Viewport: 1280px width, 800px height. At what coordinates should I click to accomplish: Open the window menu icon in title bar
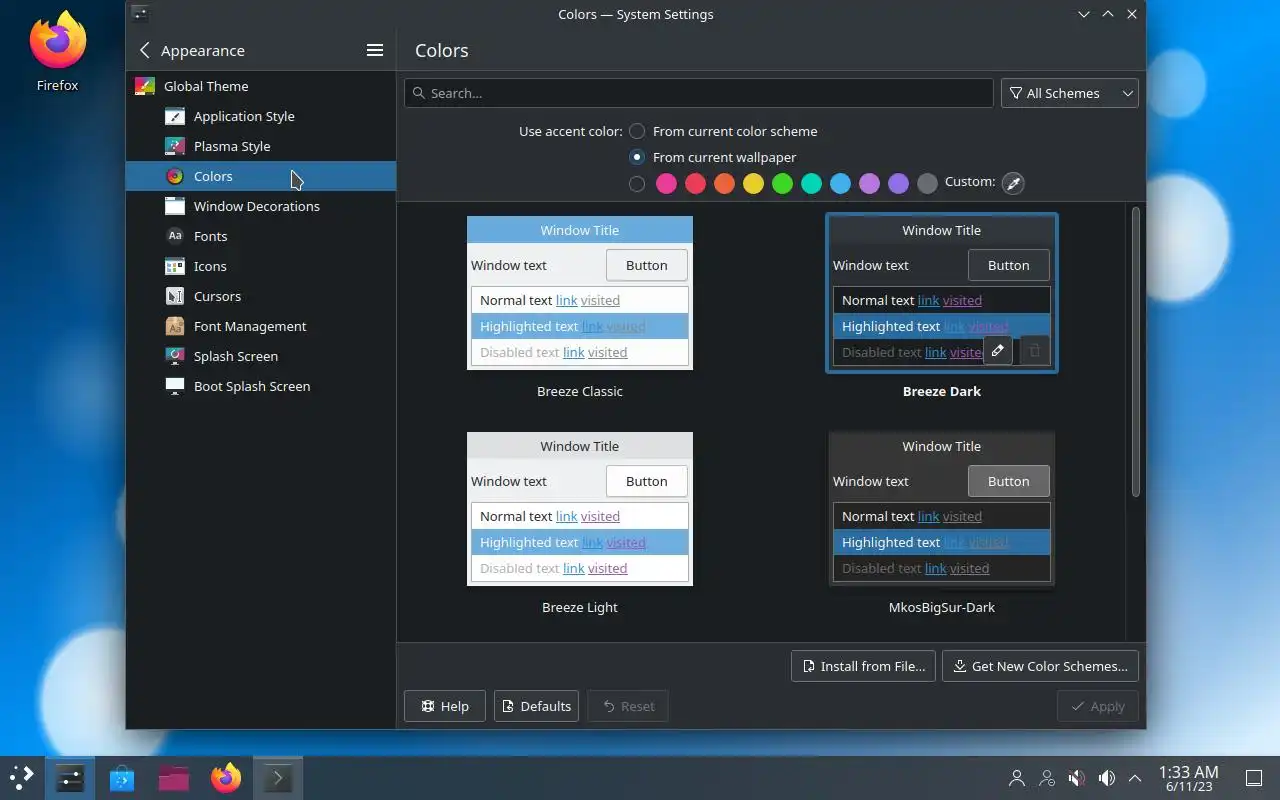pos(140,14)
